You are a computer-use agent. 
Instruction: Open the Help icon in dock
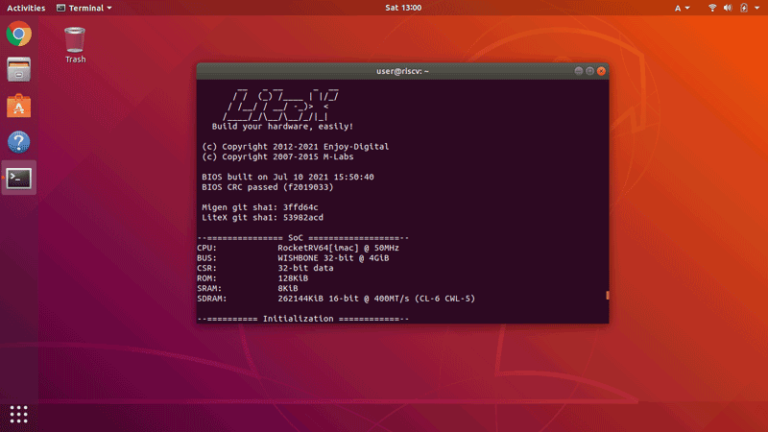coord(19,142)
